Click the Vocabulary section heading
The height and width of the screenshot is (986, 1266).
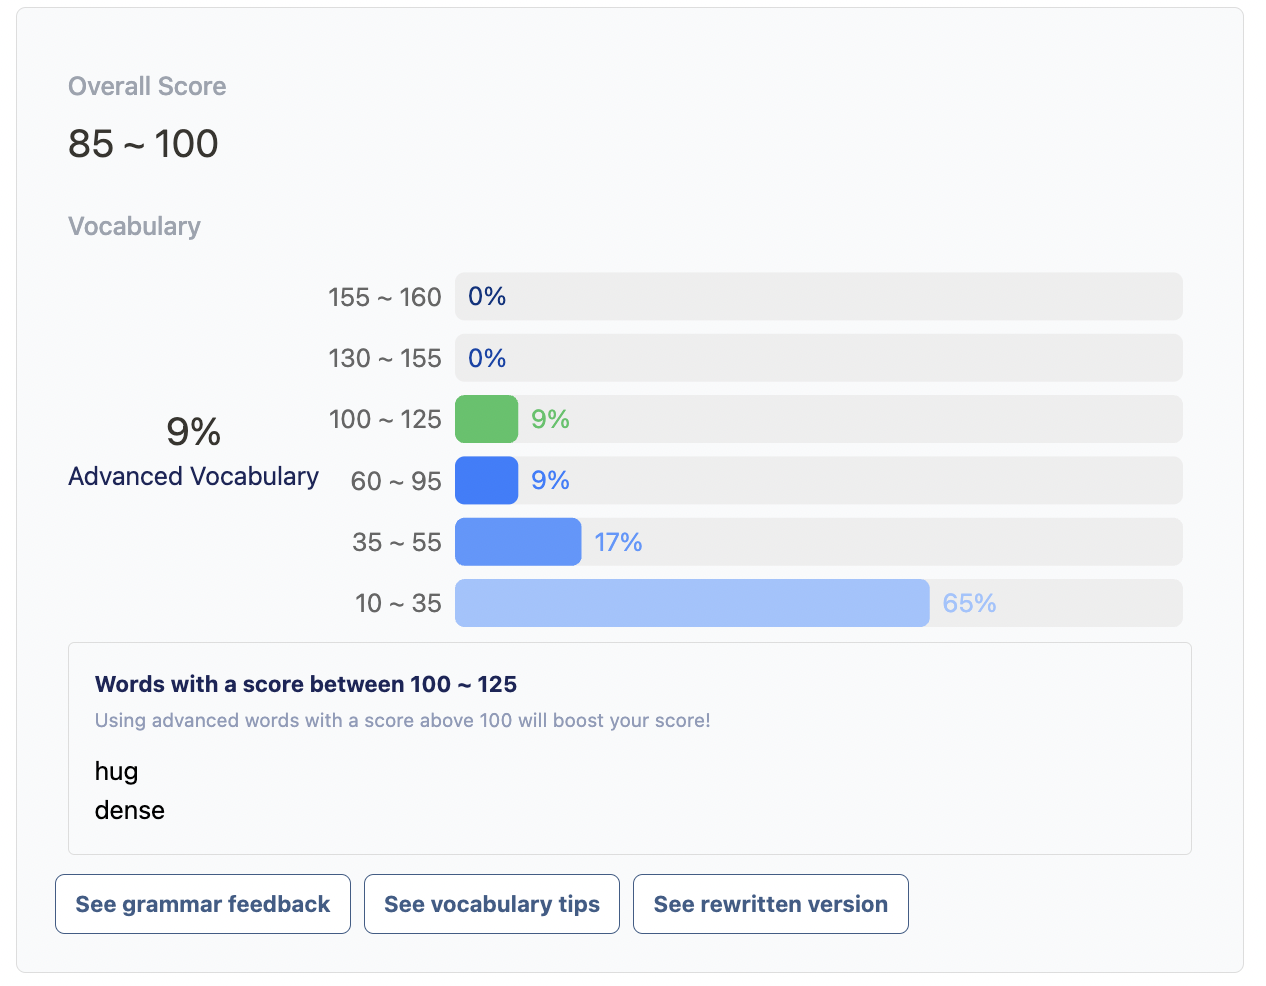[x=134, y=226]
